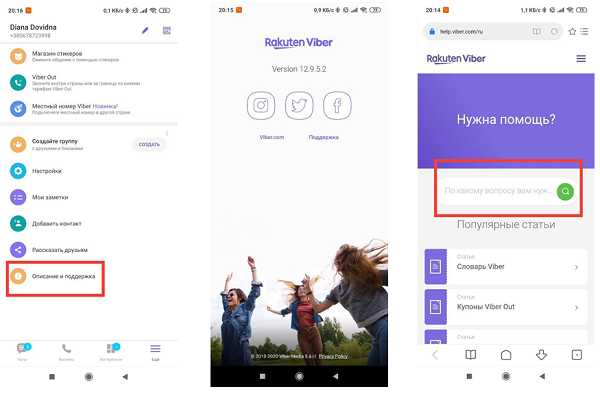Tap Рассказать друзьям share icon
The image size is (600, 400).
pyautogui.click(x=18, y=250)
